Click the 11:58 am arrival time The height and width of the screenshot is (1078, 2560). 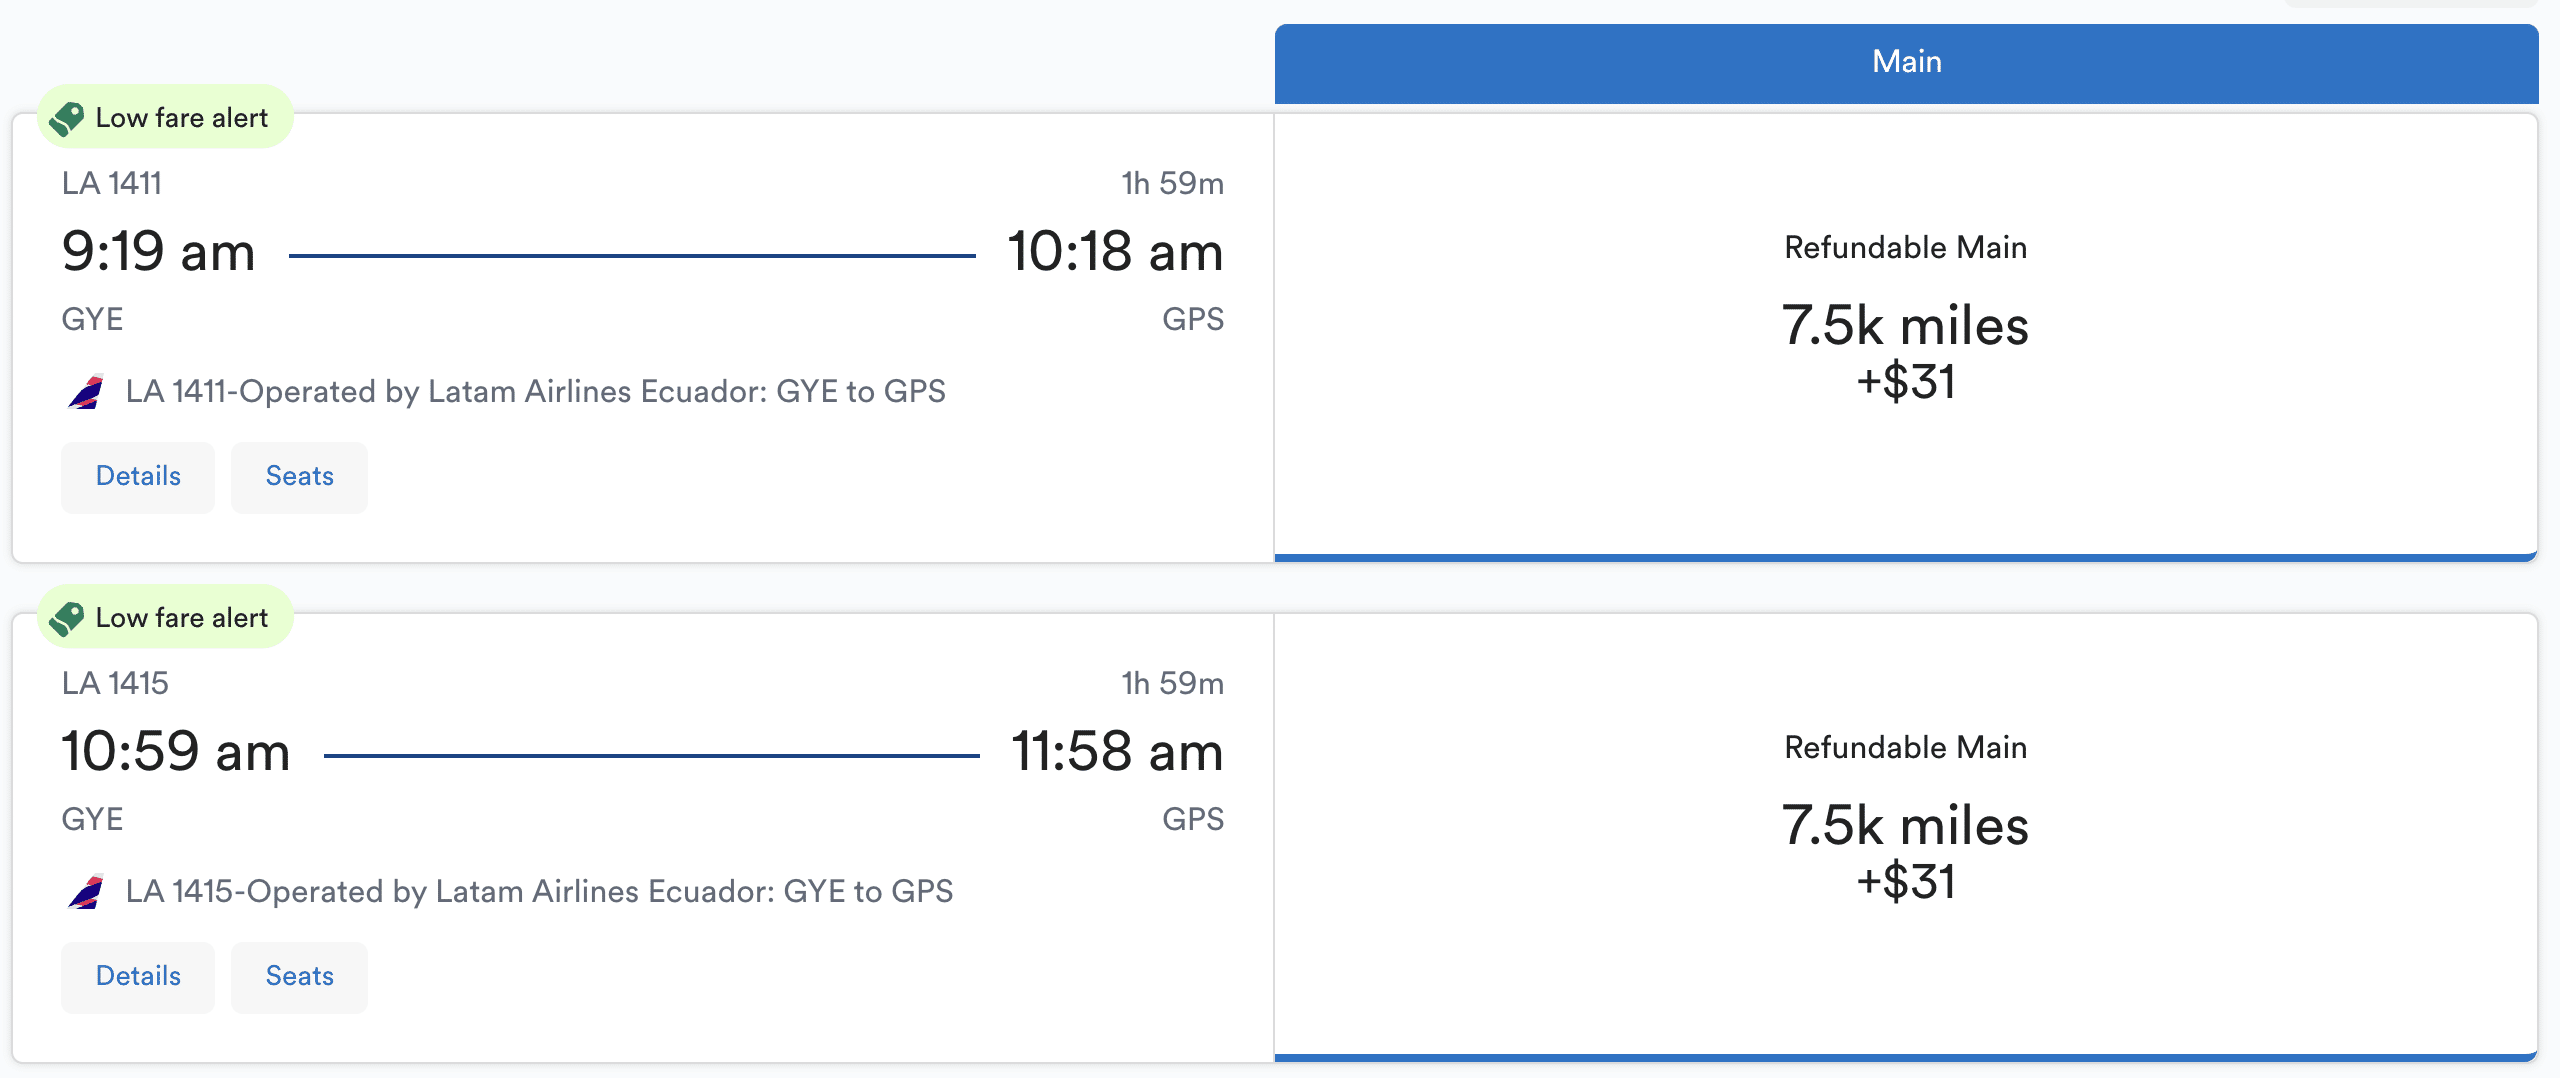coord(1117,751)
